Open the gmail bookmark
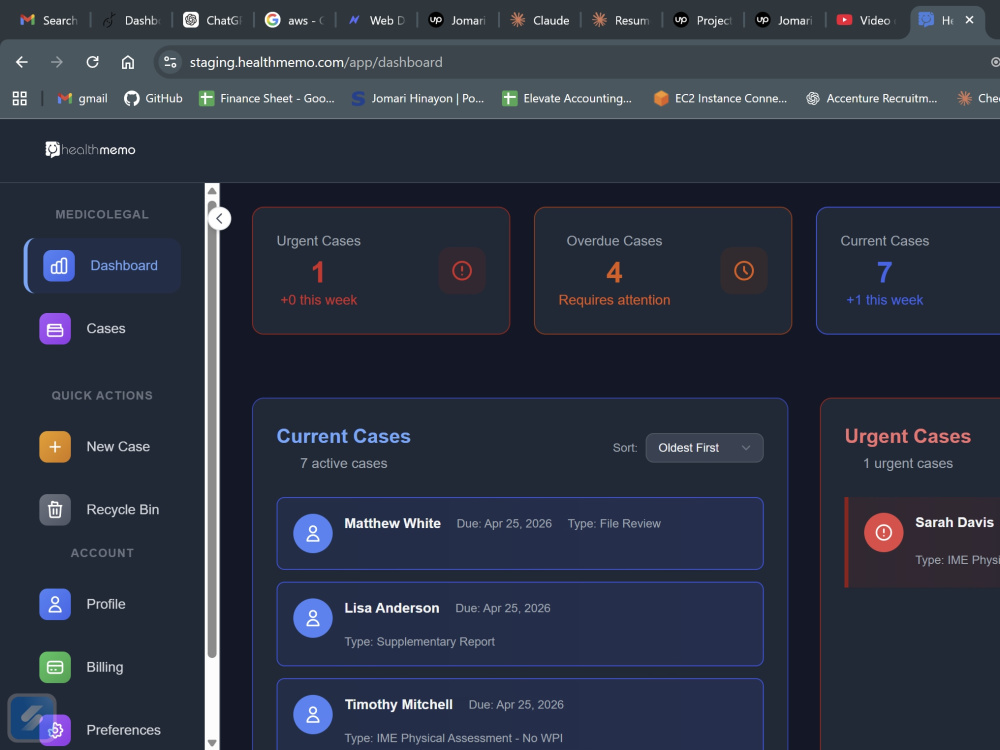This screenshot has height=750, width=1000. pyautogui.click(x=82, y=98)
